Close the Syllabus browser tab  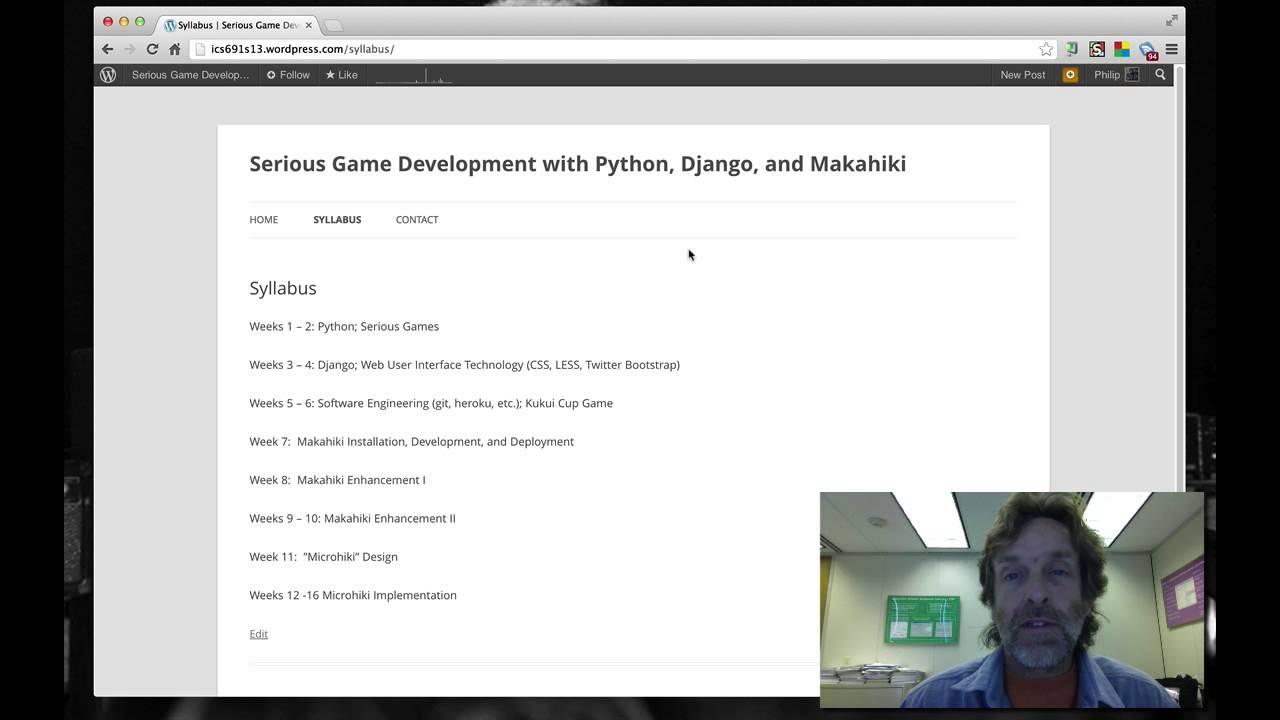309,25
